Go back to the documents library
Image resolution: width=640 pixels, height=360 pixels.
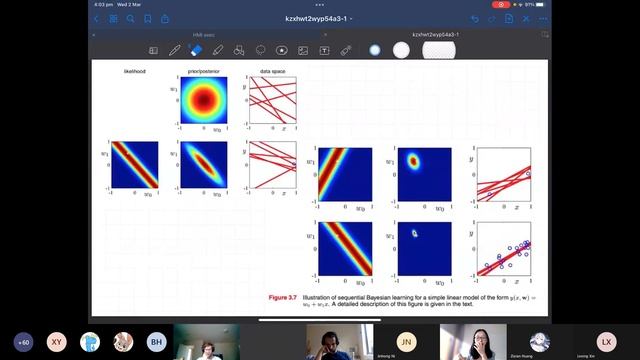click(x=96, y=19)
